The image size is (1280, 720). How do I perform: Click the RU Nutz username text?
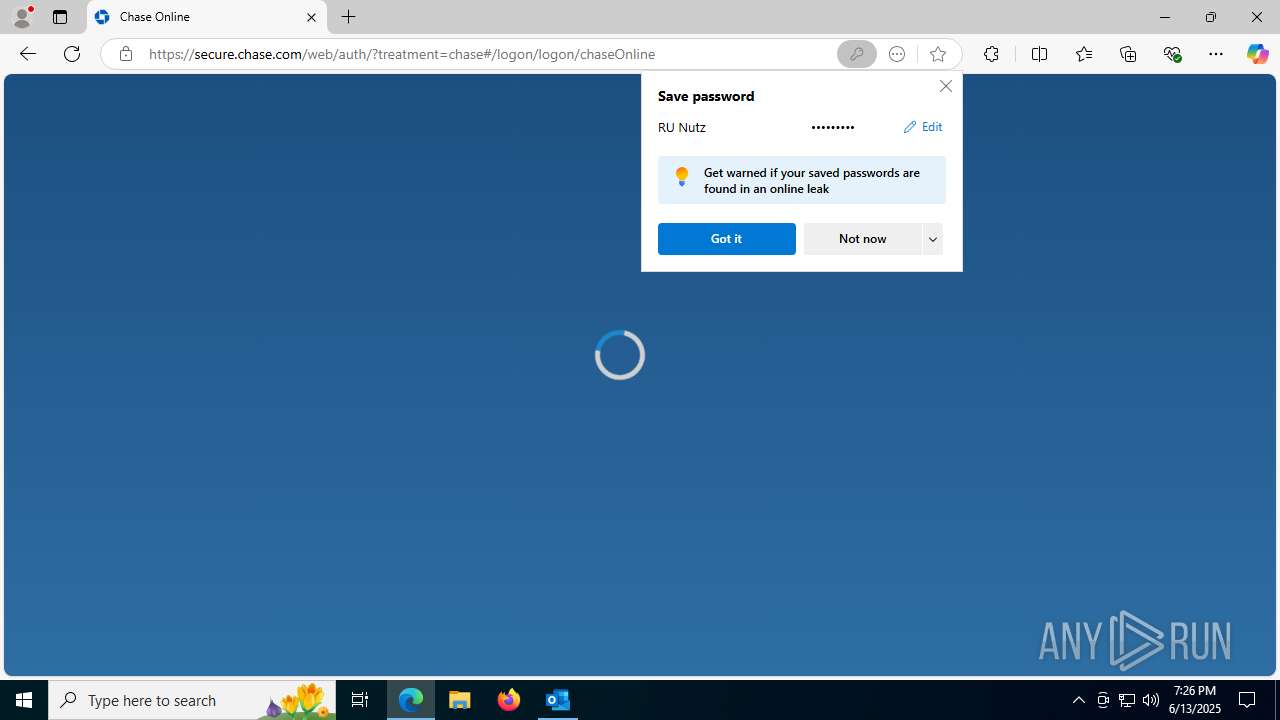click(x=682, y=127)
